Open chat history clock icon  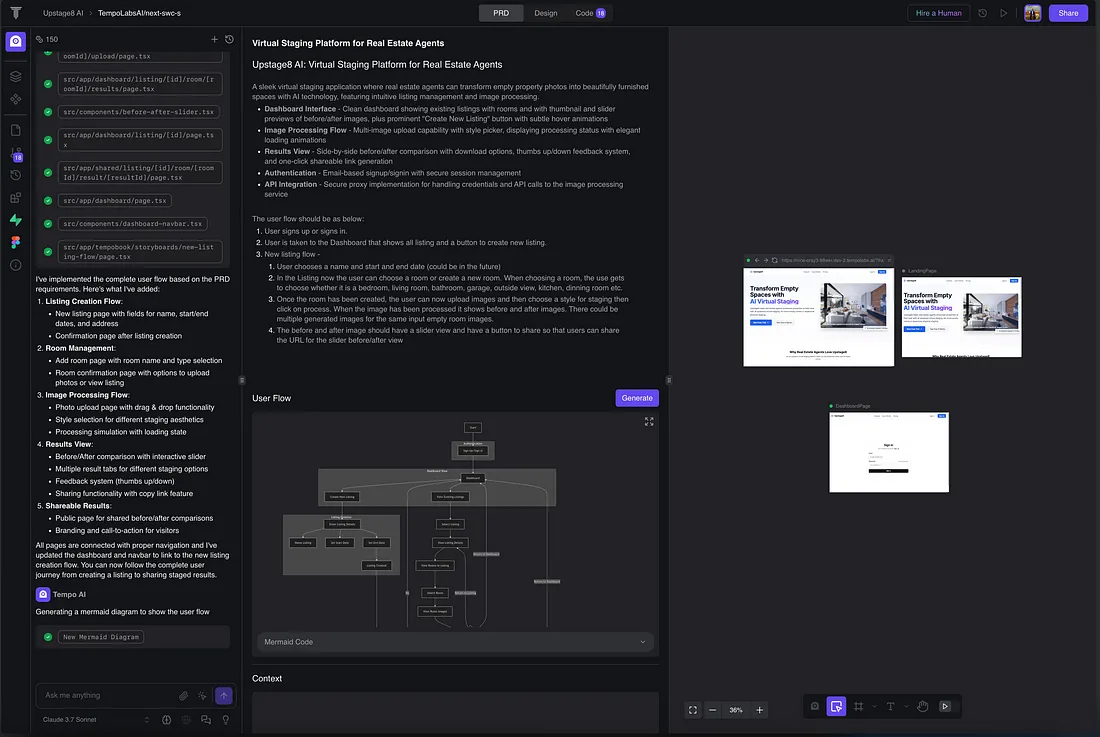229,39
